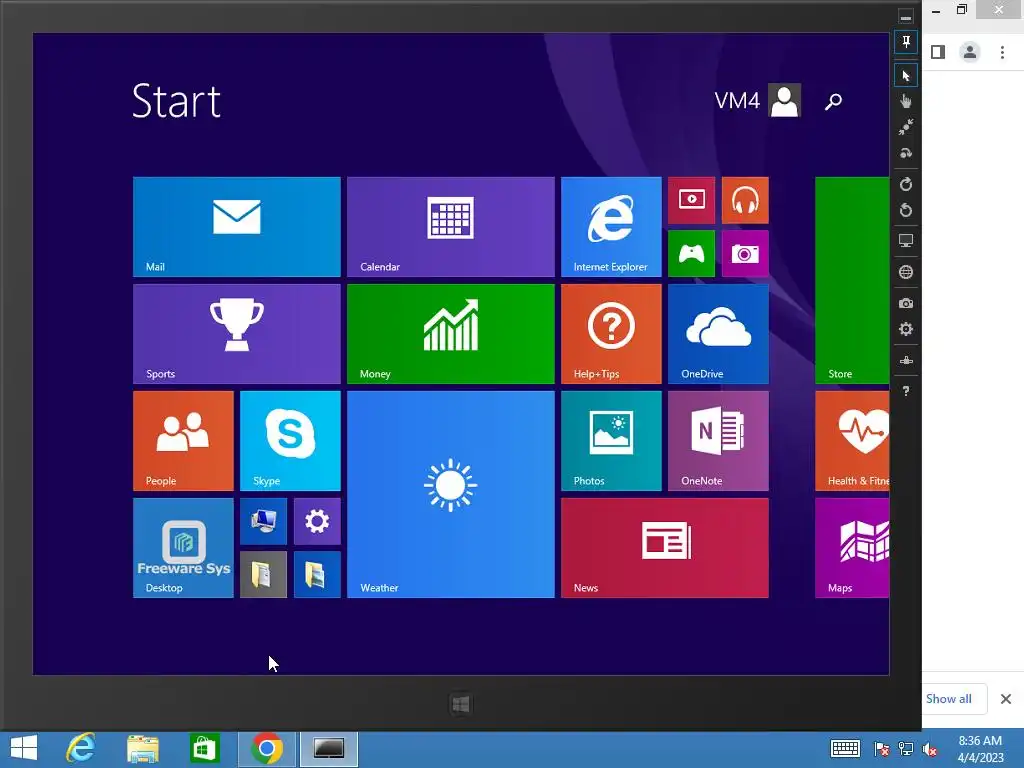The image size is (1024, 768).
Task: Restore down the Chrome window
Action: [962, 10]
